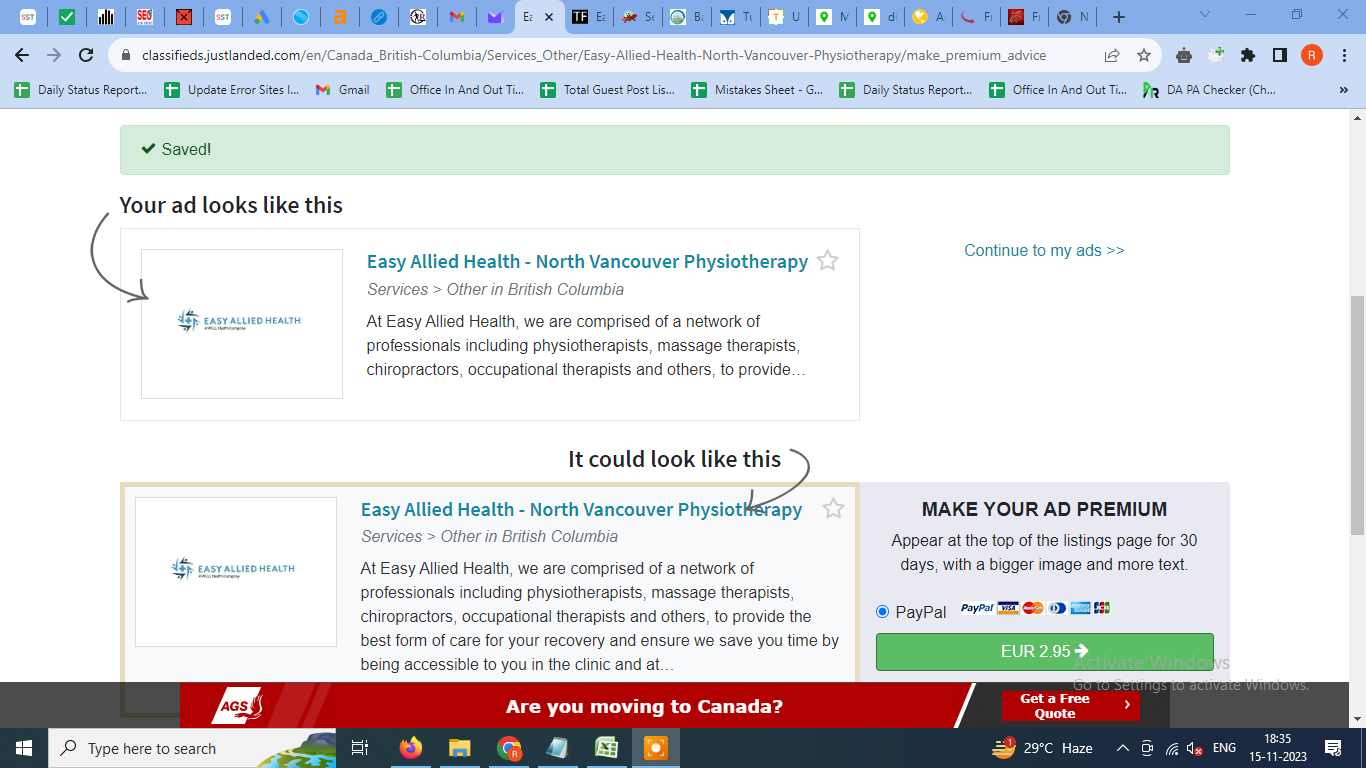
Task: Open the tab search dropdown
Action: tap(1204, 15)
